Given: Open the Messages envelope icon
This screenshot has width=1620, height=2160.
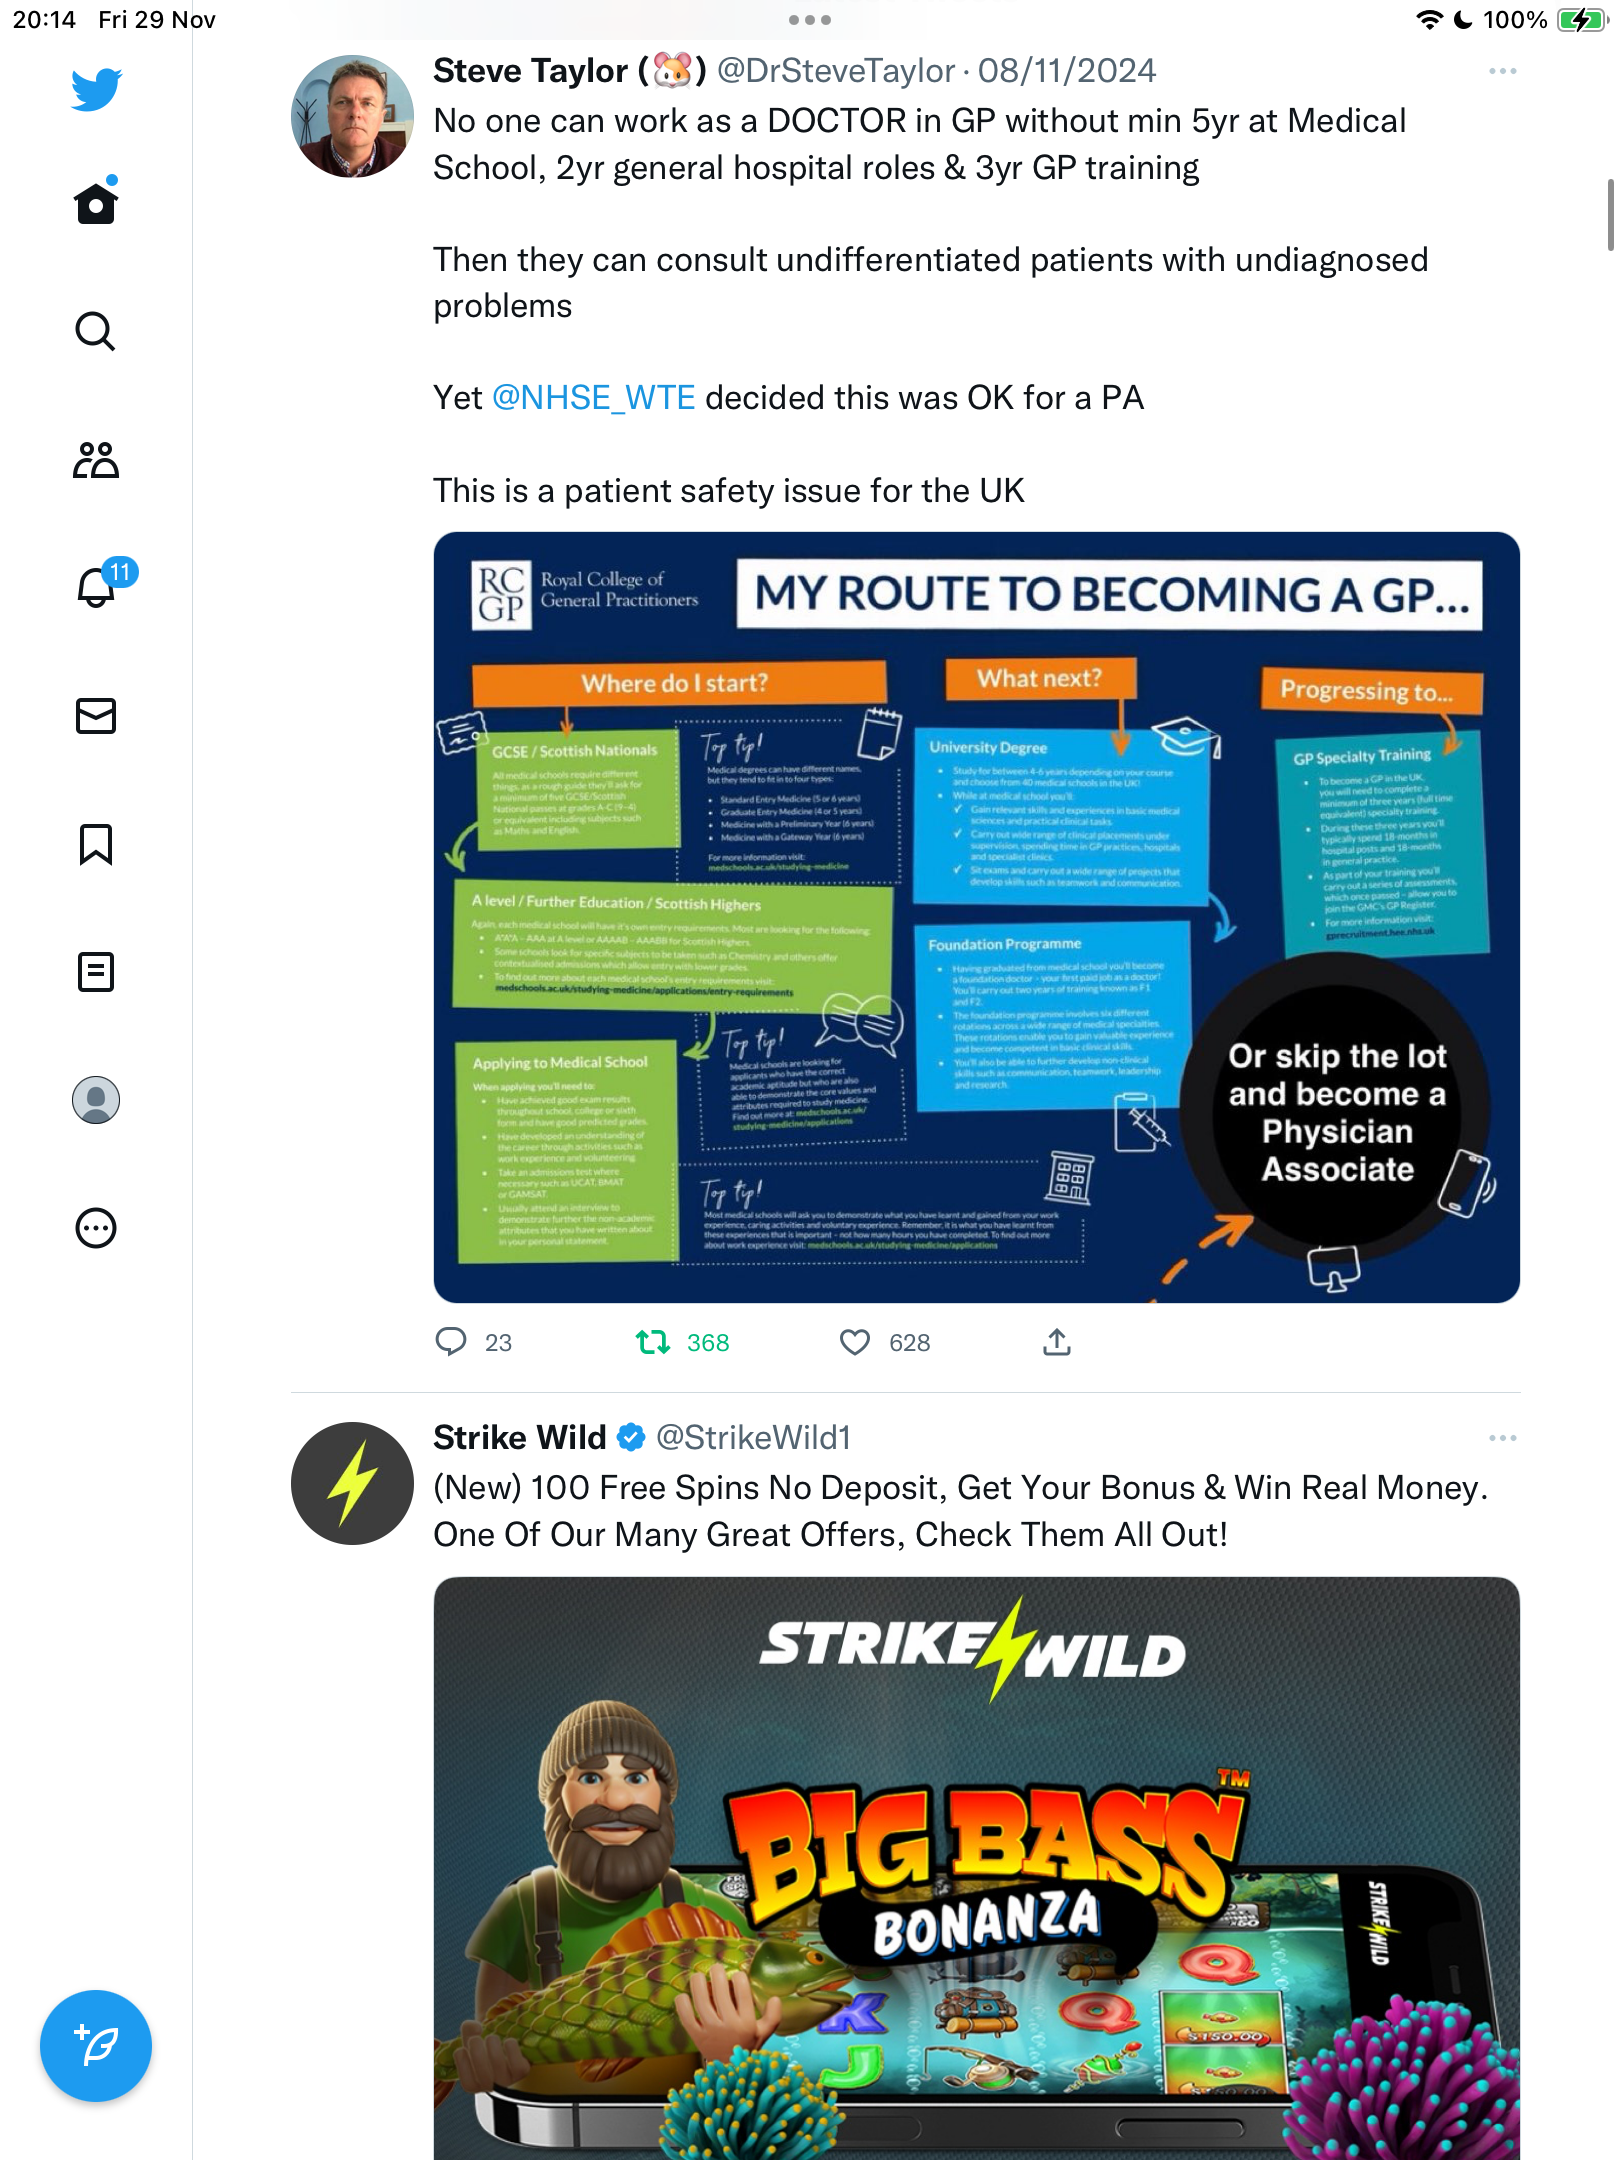Looking at the screenshot, I should [96, 716].
